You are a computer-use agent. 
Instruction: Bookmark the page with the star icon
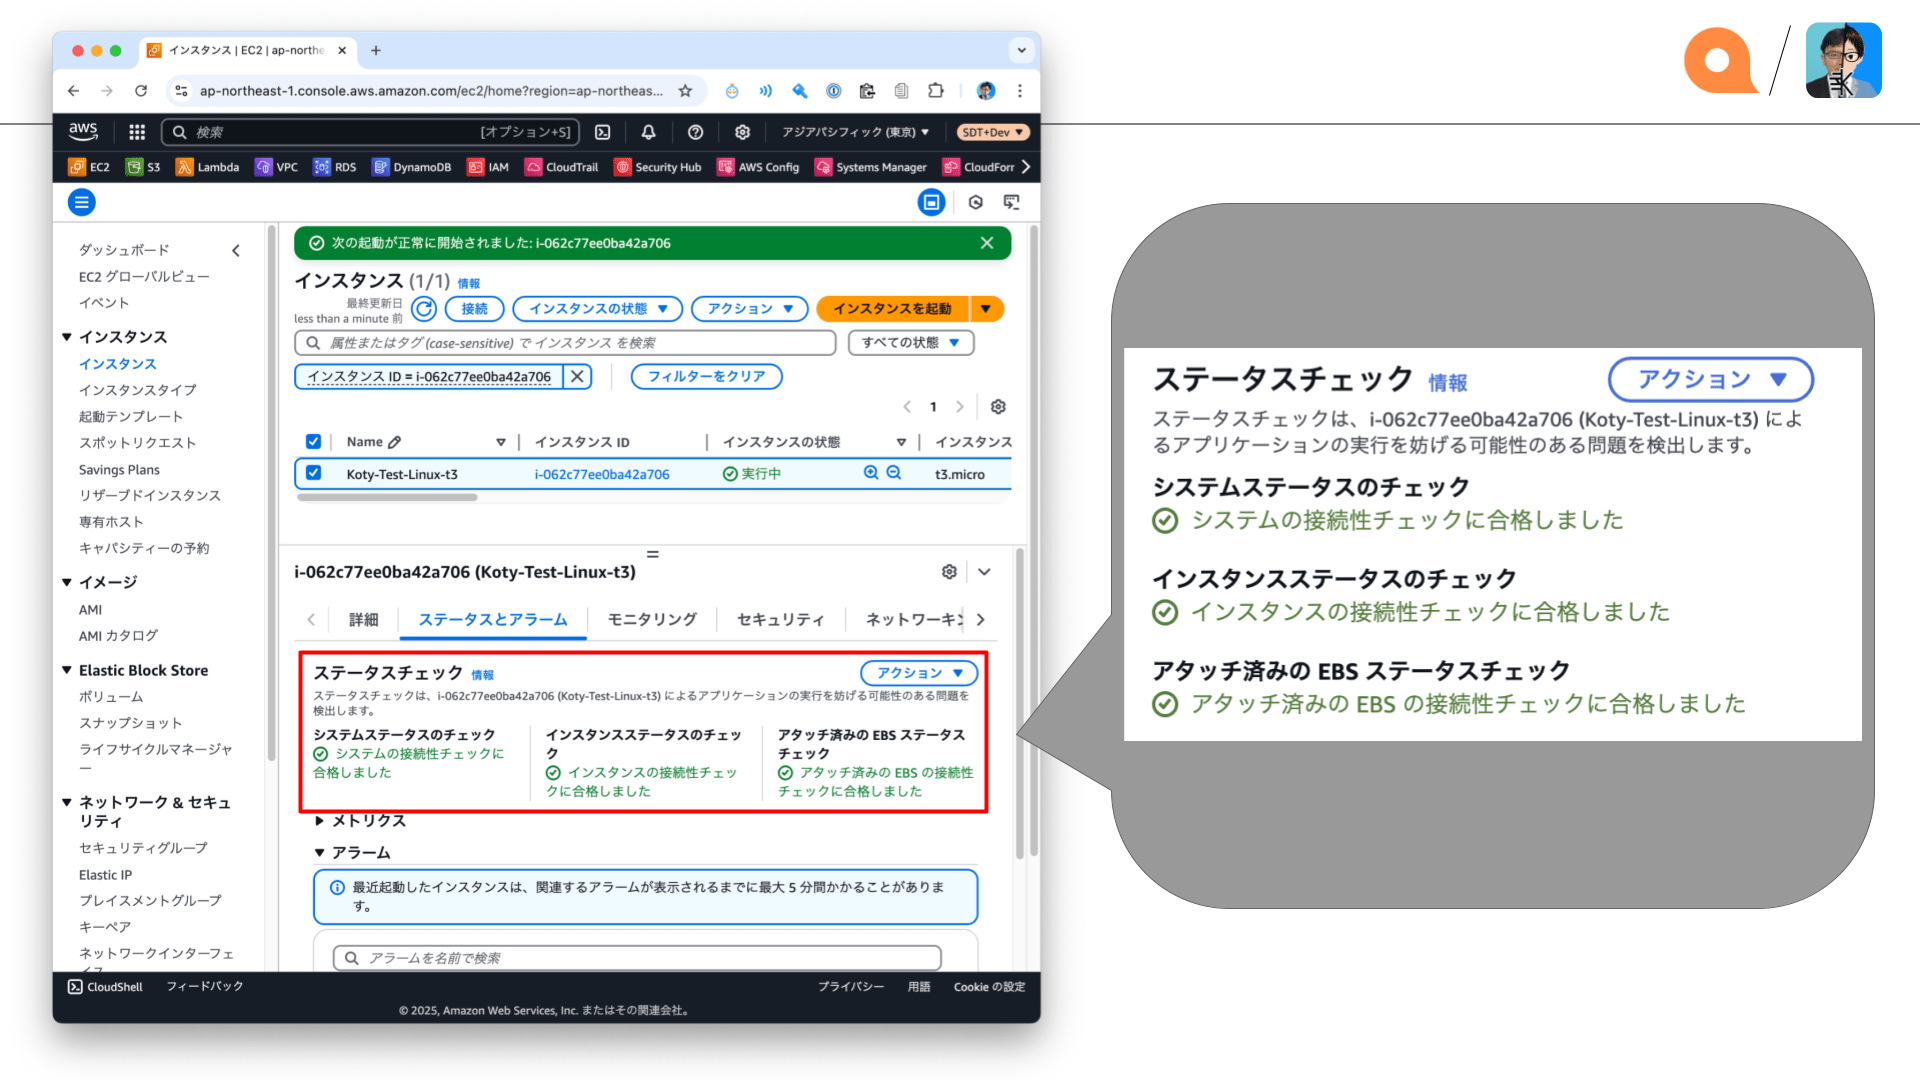tap(685, 91)
